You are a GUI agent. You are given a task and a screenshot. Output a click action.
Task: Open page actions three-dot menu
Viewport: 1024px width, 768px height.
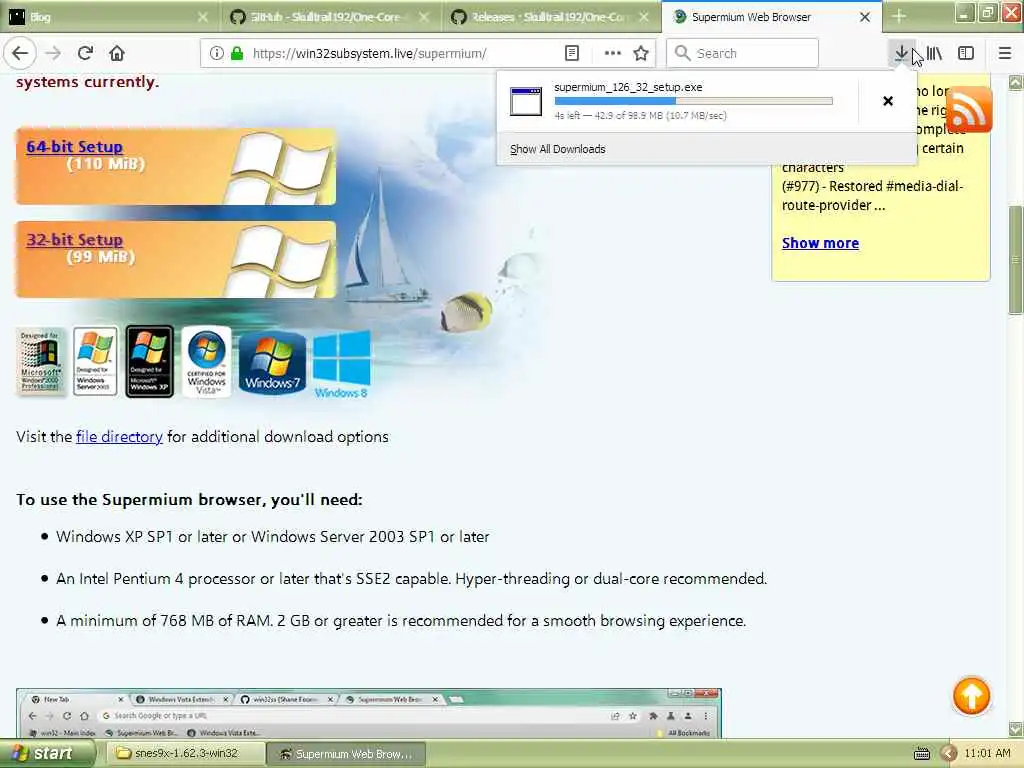[613, 54]
